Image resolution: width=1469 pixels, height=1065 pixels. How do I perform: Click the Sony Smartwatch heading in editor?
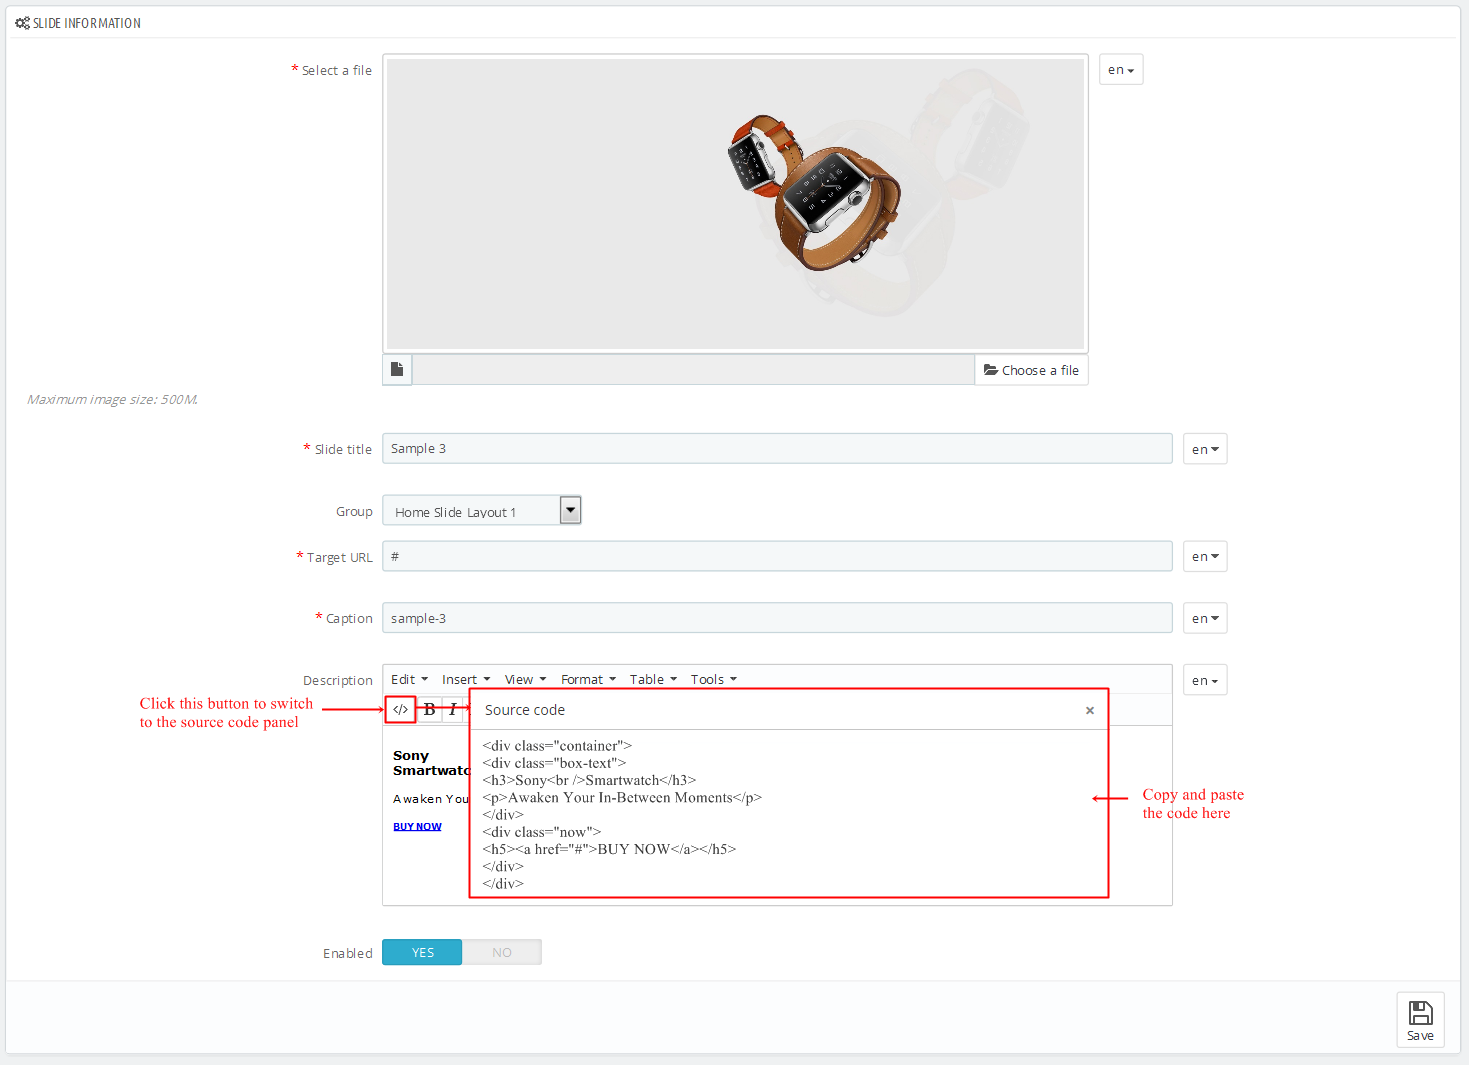(x=431, y=763)
